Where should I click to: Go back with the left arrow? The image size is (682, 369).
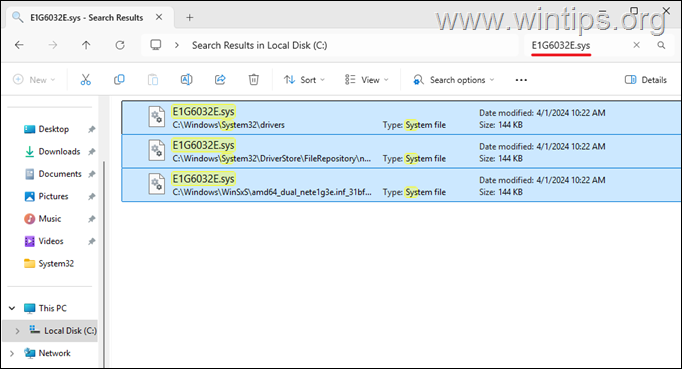19,45
